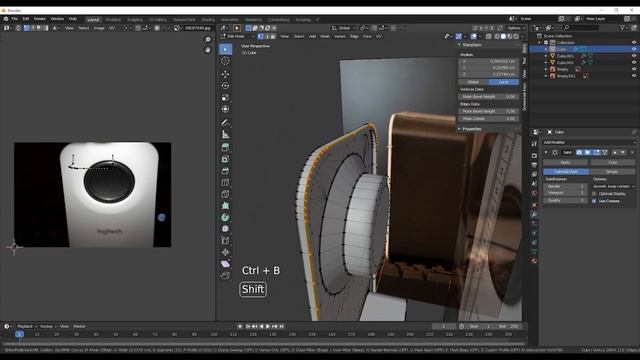Select the Measure tool
The width and height of the screenshot is (640, 360).
[x=225, y=134]
